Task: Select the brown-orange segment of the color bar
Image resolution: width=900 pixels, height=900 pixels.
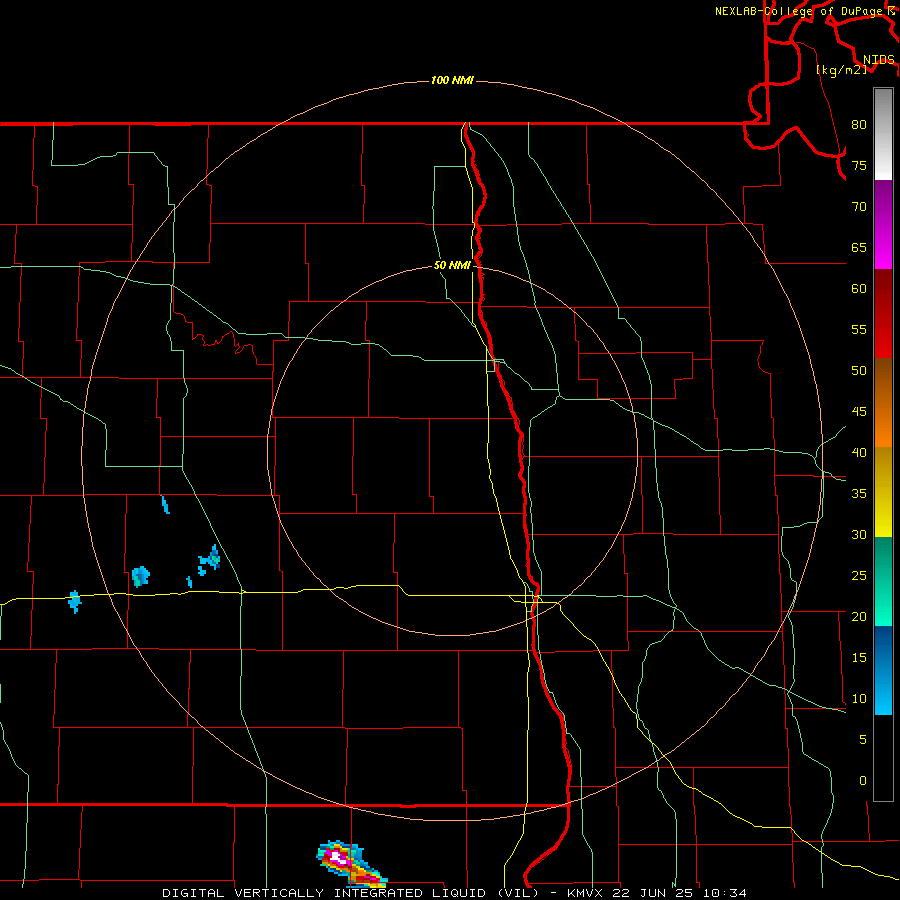Action: (883, 402)
